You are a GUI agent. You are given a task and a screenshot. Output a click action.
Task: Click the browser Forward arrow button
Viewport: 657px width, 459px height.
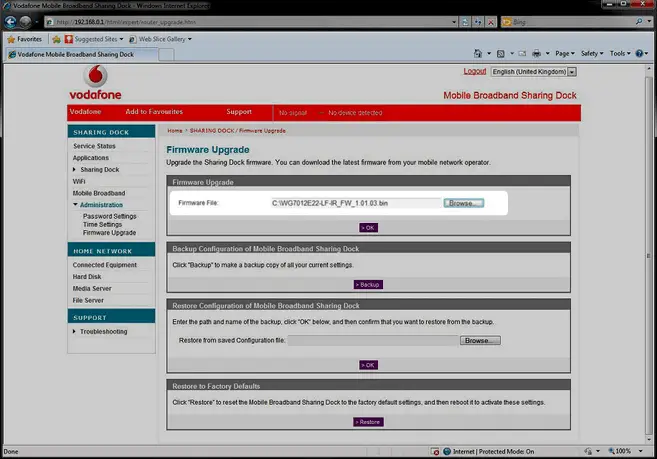(x=25, y=22)
